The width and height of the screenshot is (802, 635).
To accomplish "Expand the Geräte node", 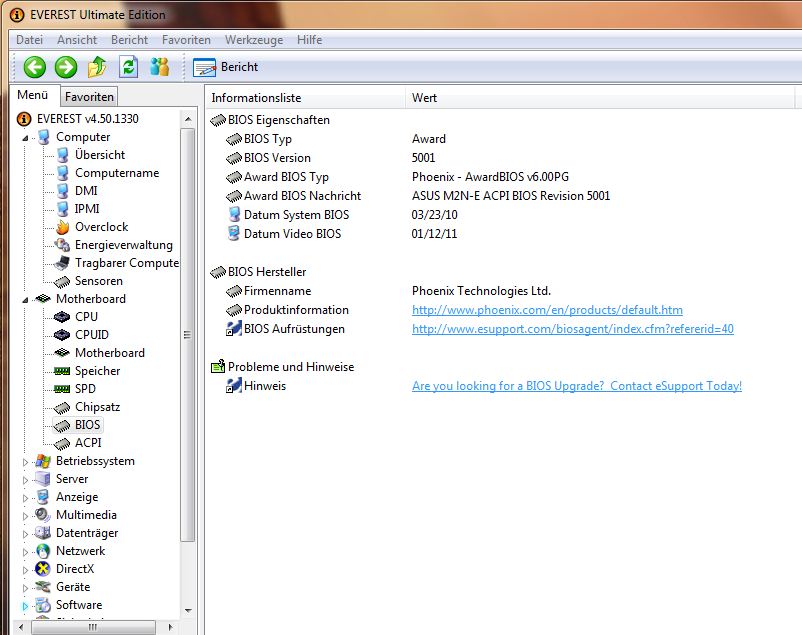I will (25, 587).
